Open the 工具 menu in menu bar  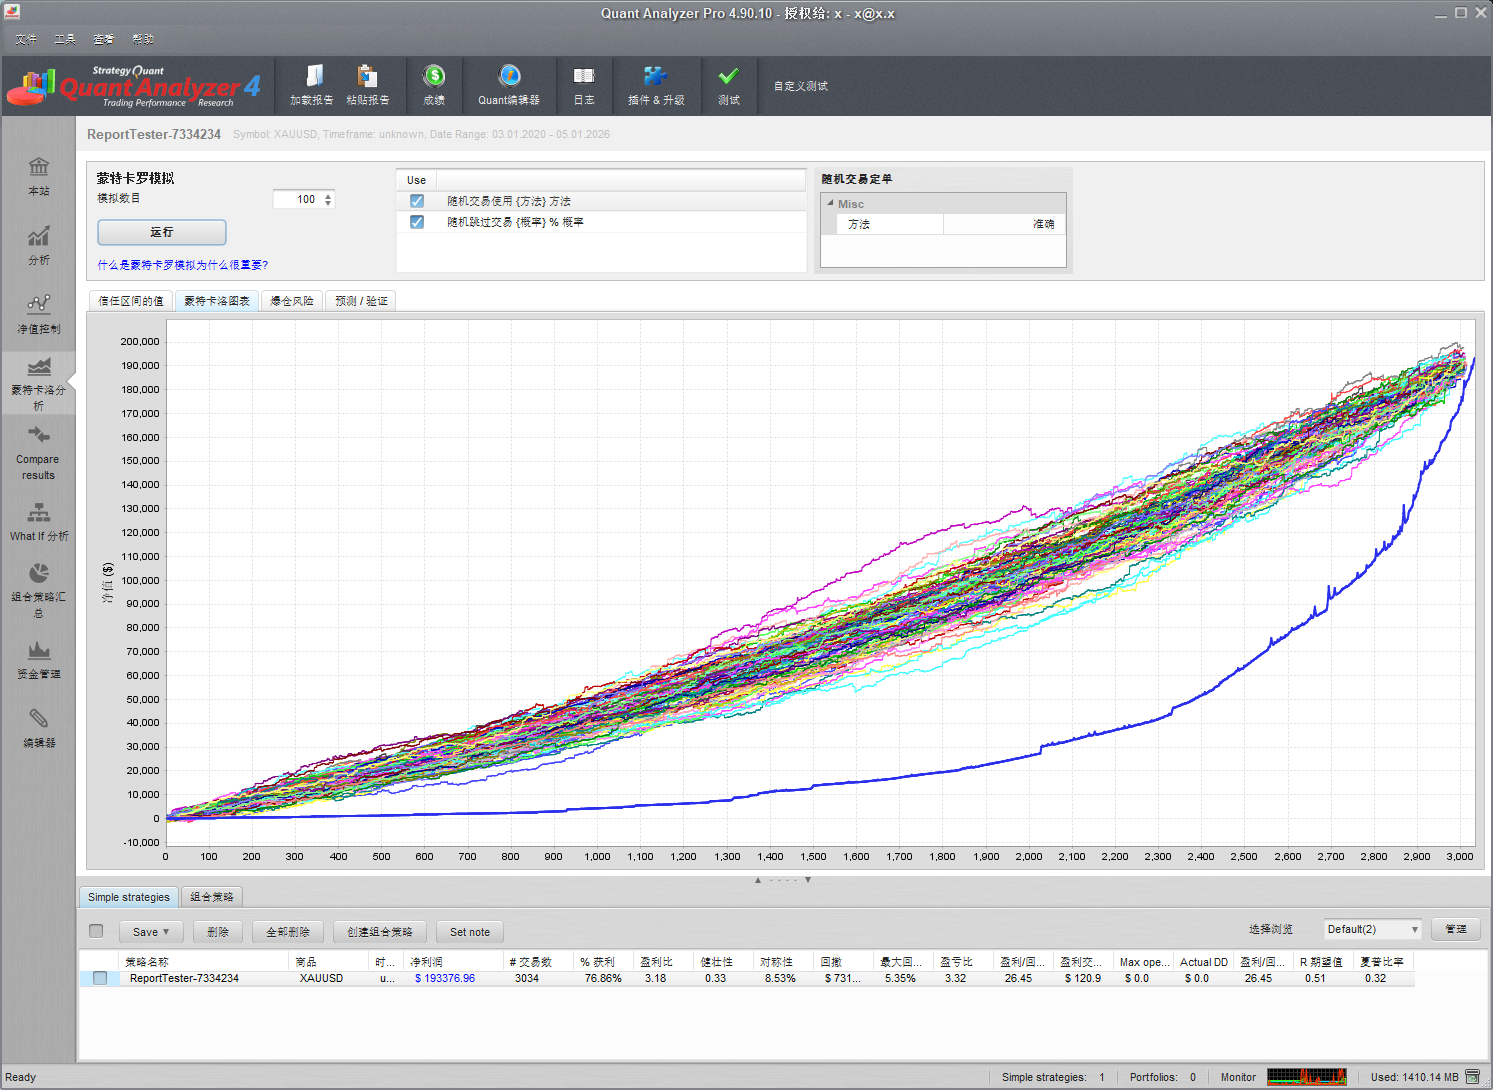65,39
